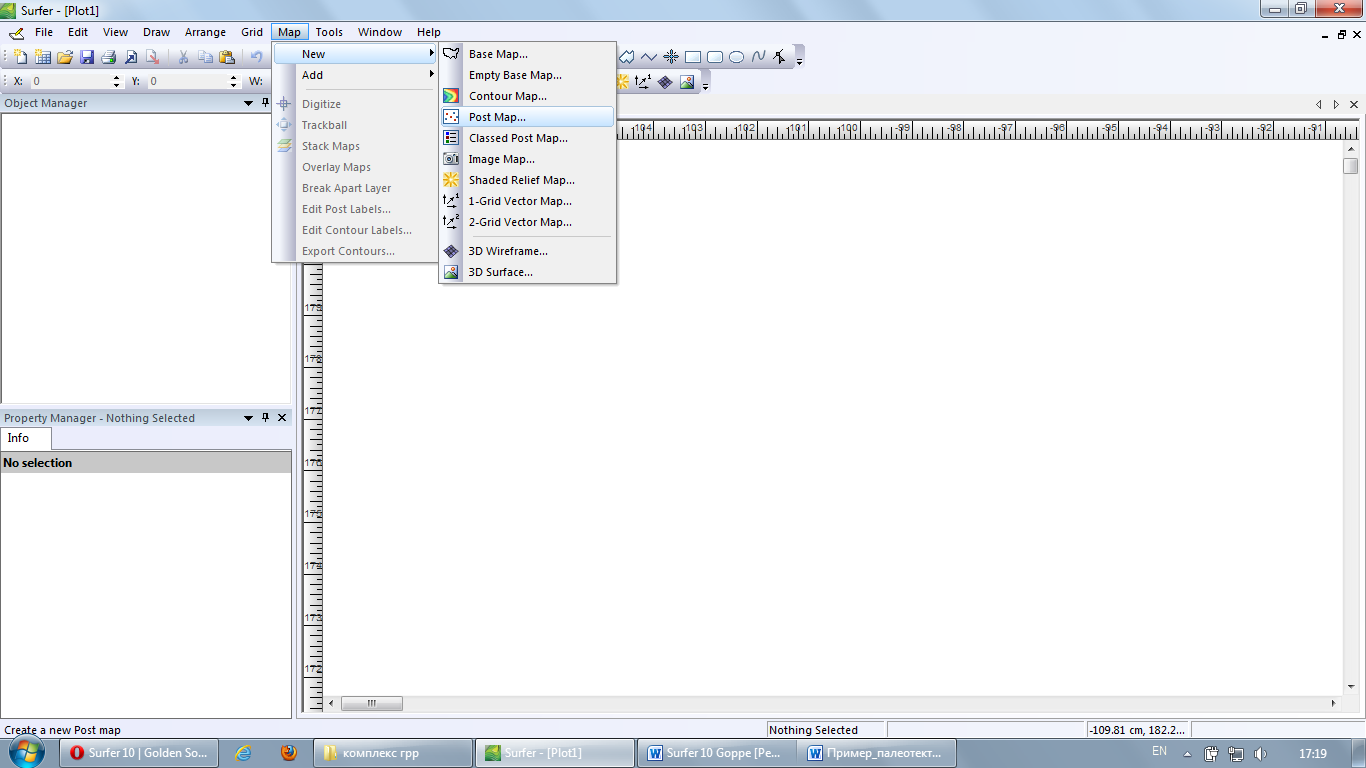Open the Arrange menu
Screen dimensions: 1366x768
(x=206, y=32)
